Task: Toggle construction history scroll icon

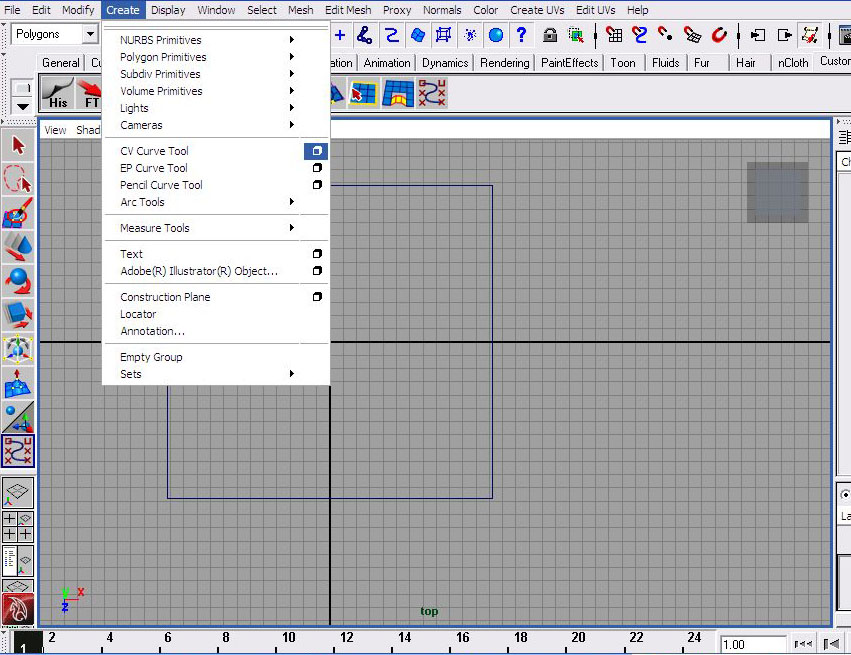Action: [x=810, y=35]
